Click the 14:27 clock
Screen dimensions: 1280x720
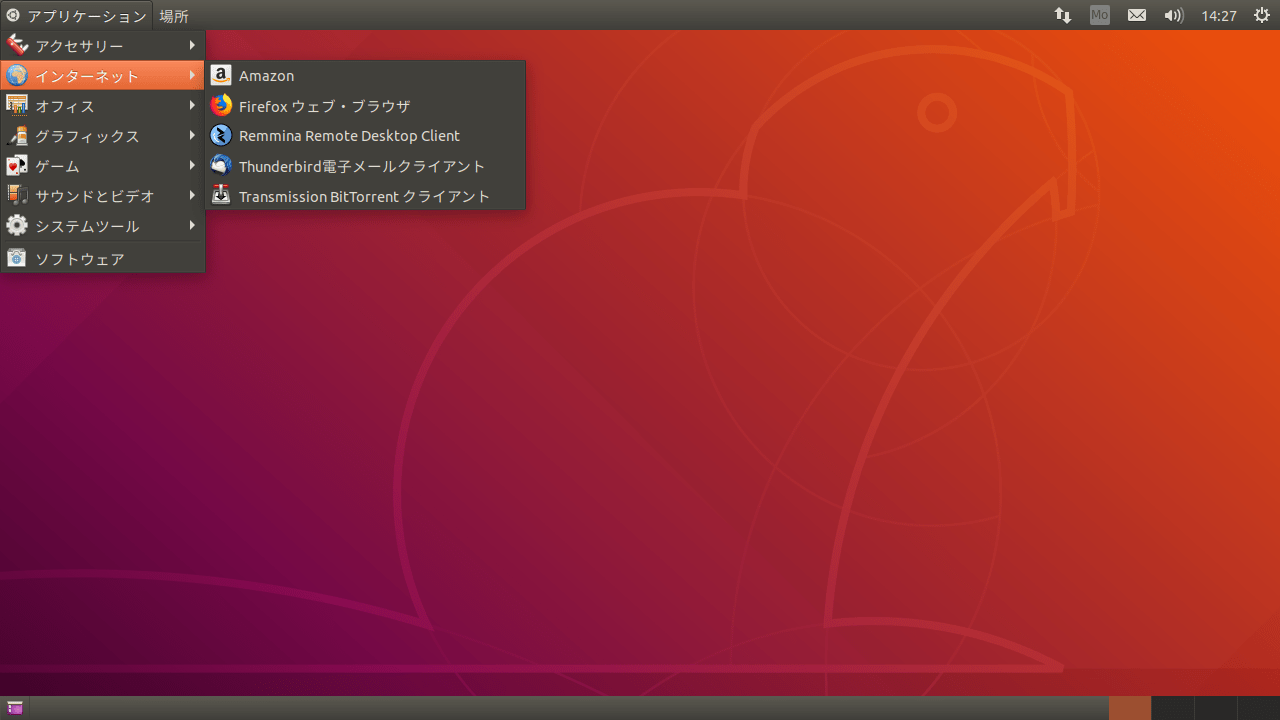[x=1219, y=16]
